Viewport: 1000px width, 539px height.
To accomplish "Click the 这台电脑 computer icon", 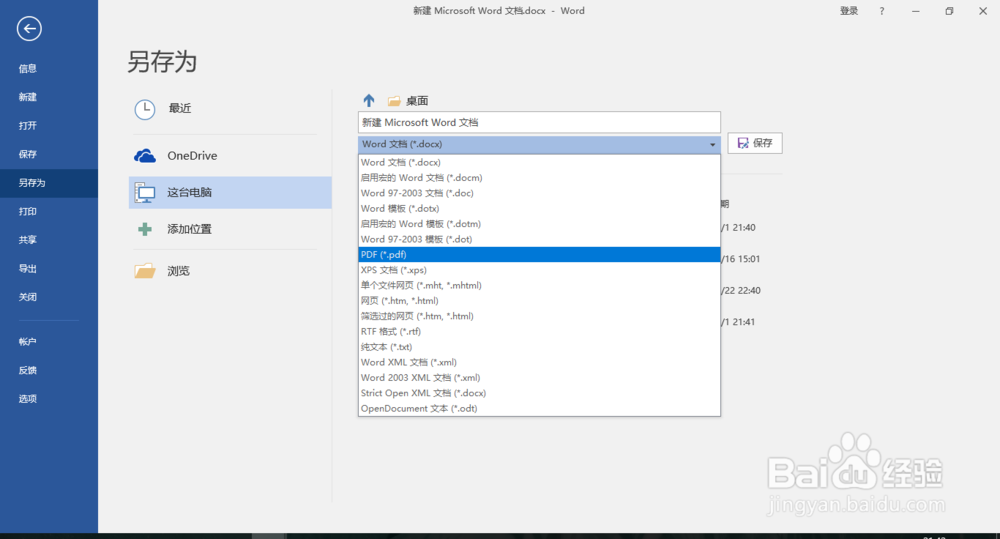I will point(145,193).
